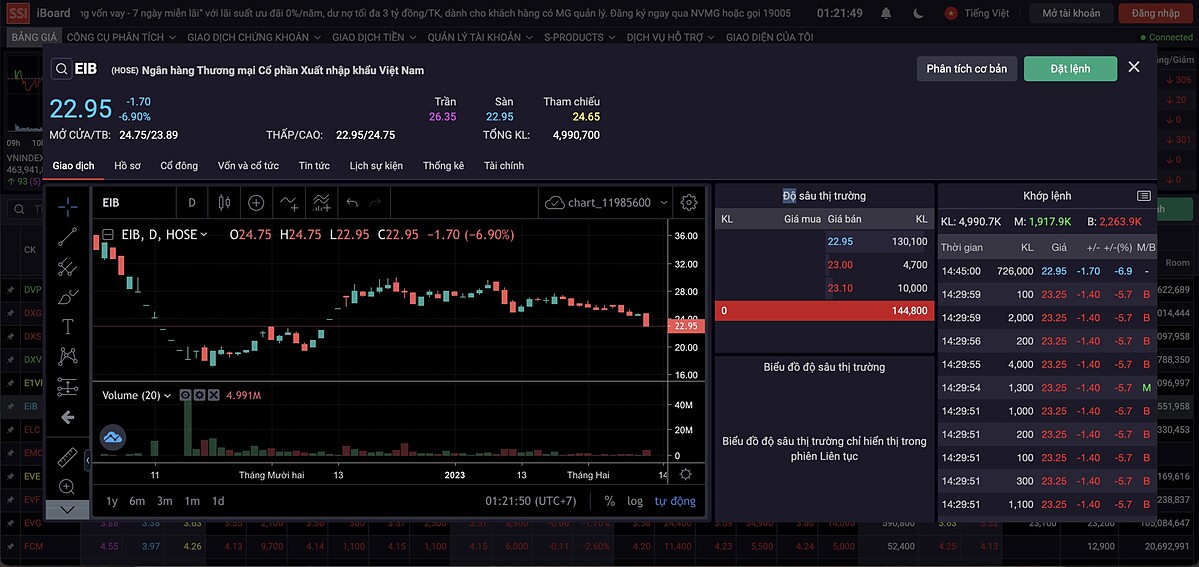Click the Phân tích cơ bản button
This screenshot has height=567, width=1199.
966,68
